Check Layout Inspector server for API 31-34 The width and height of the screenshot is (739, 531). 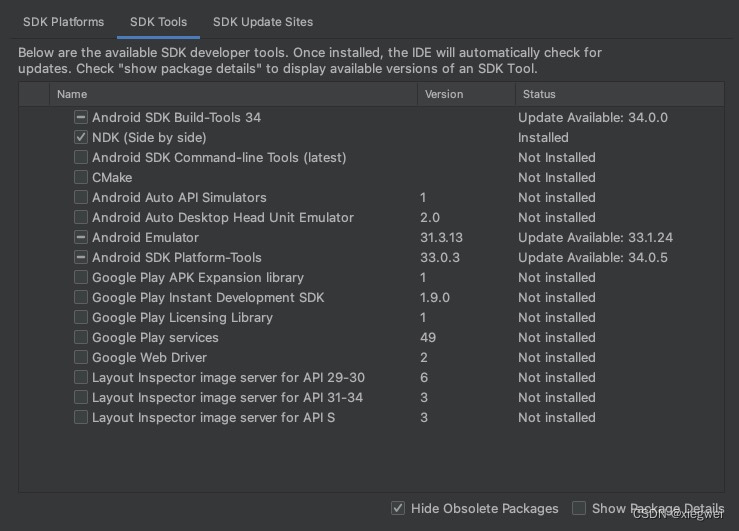81,397
